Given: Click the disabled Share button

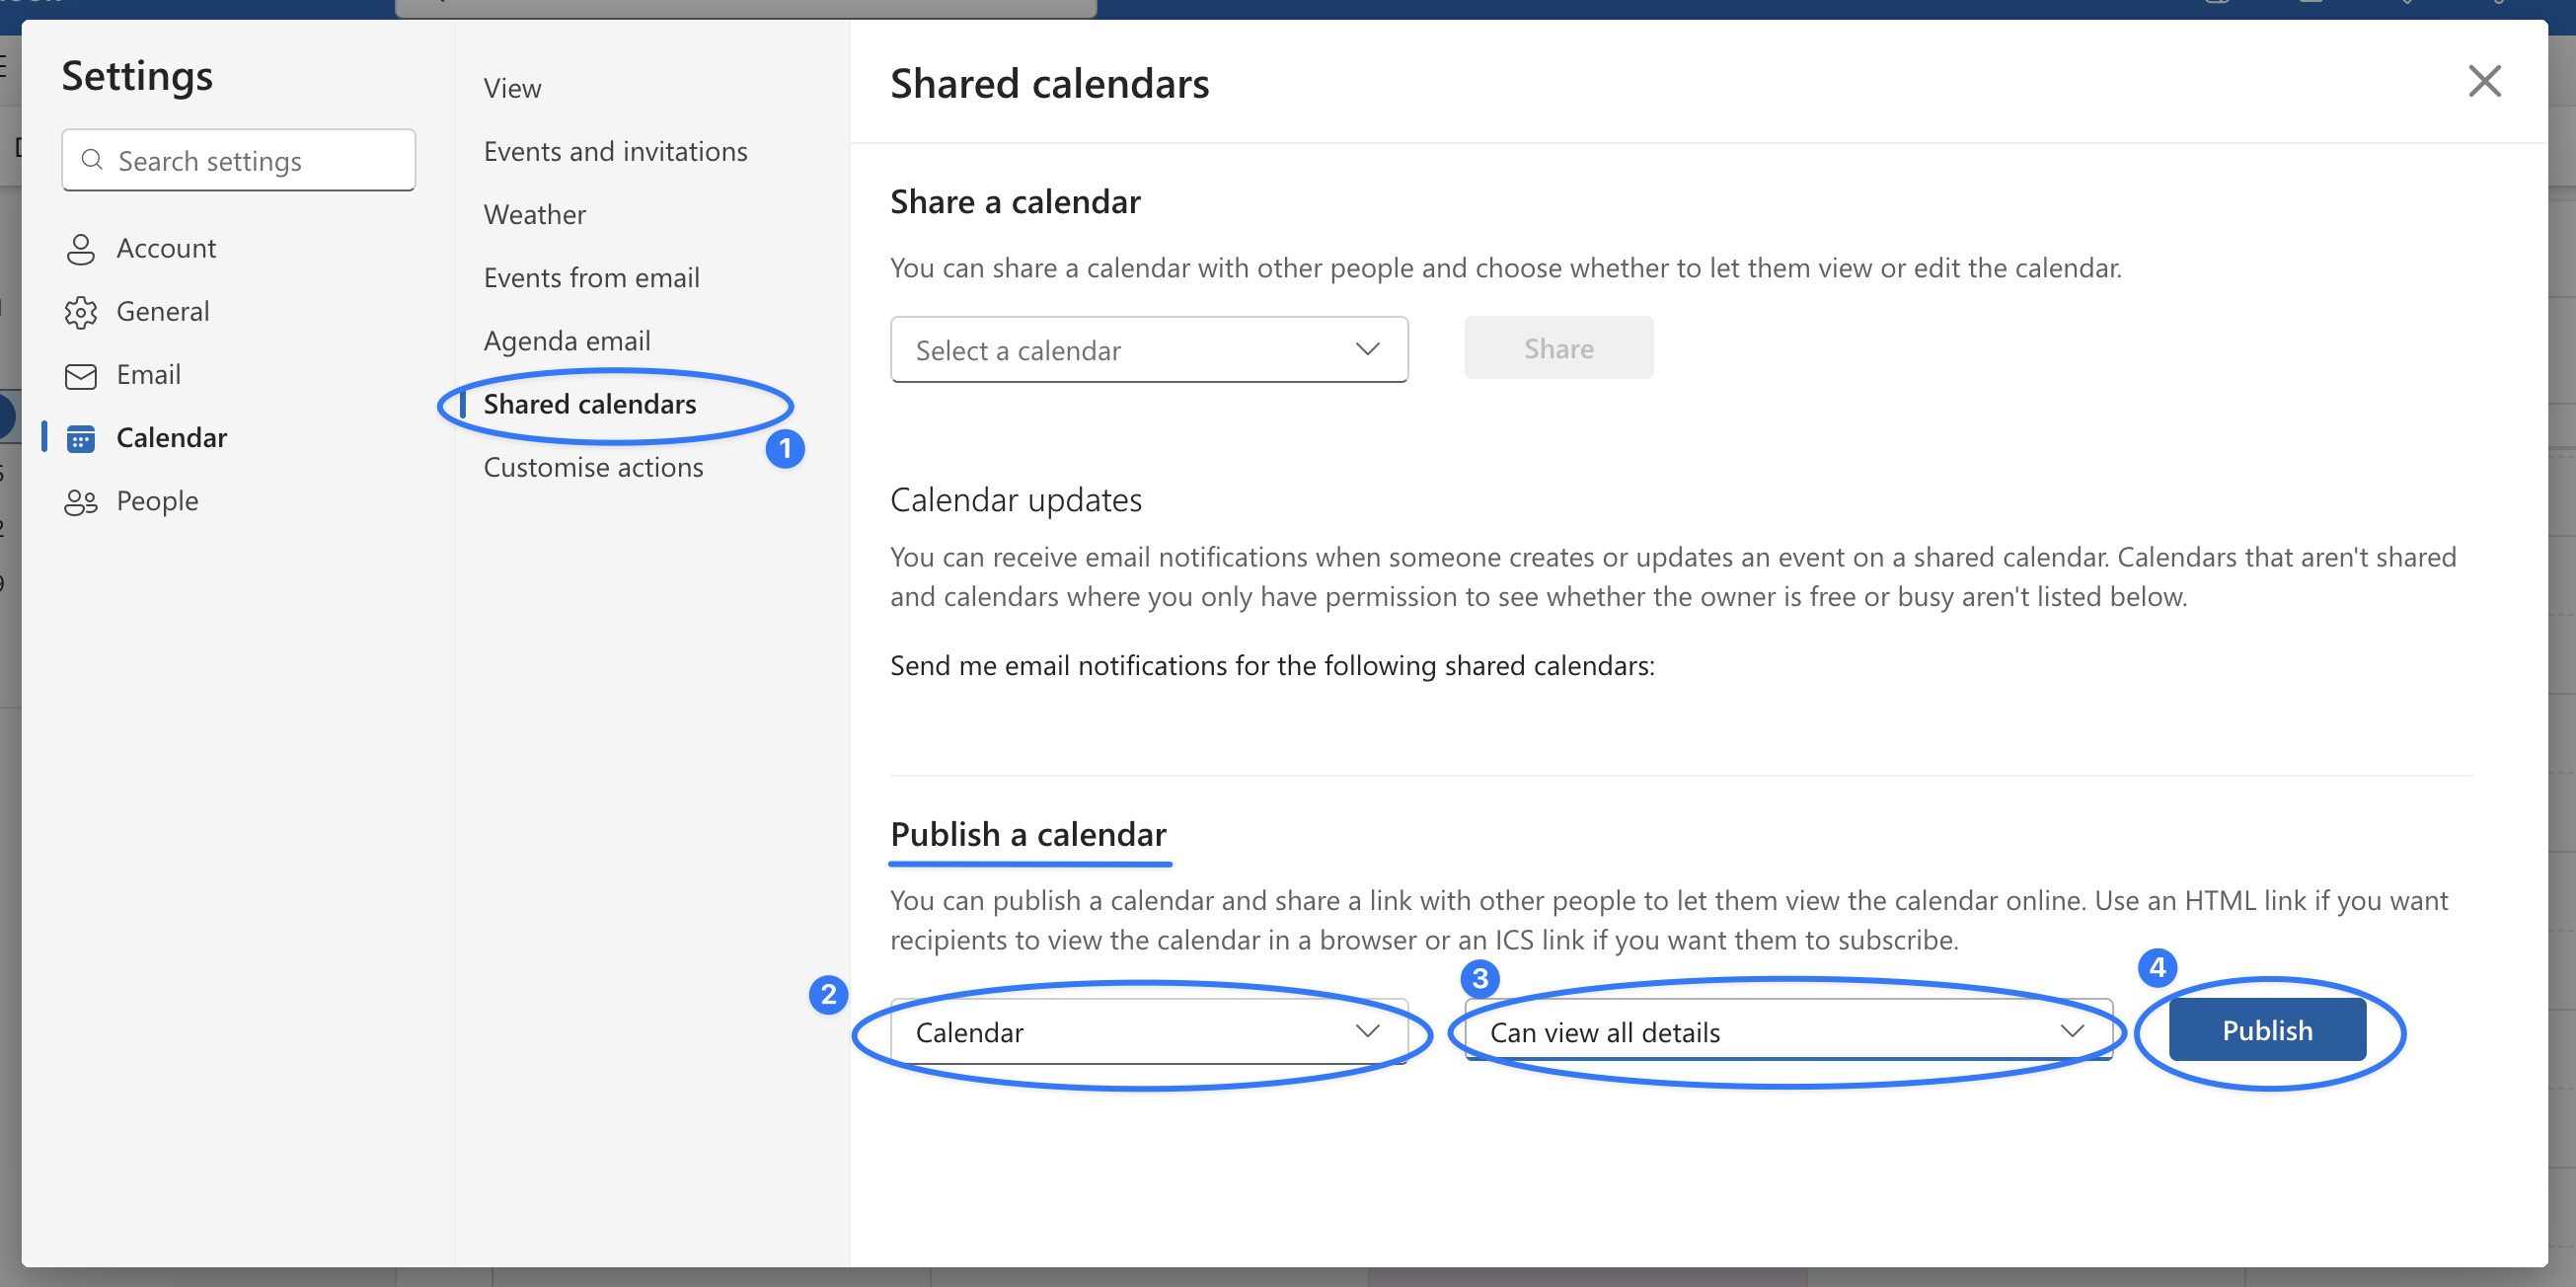Looking at the screenshot, I should 1557,348.
